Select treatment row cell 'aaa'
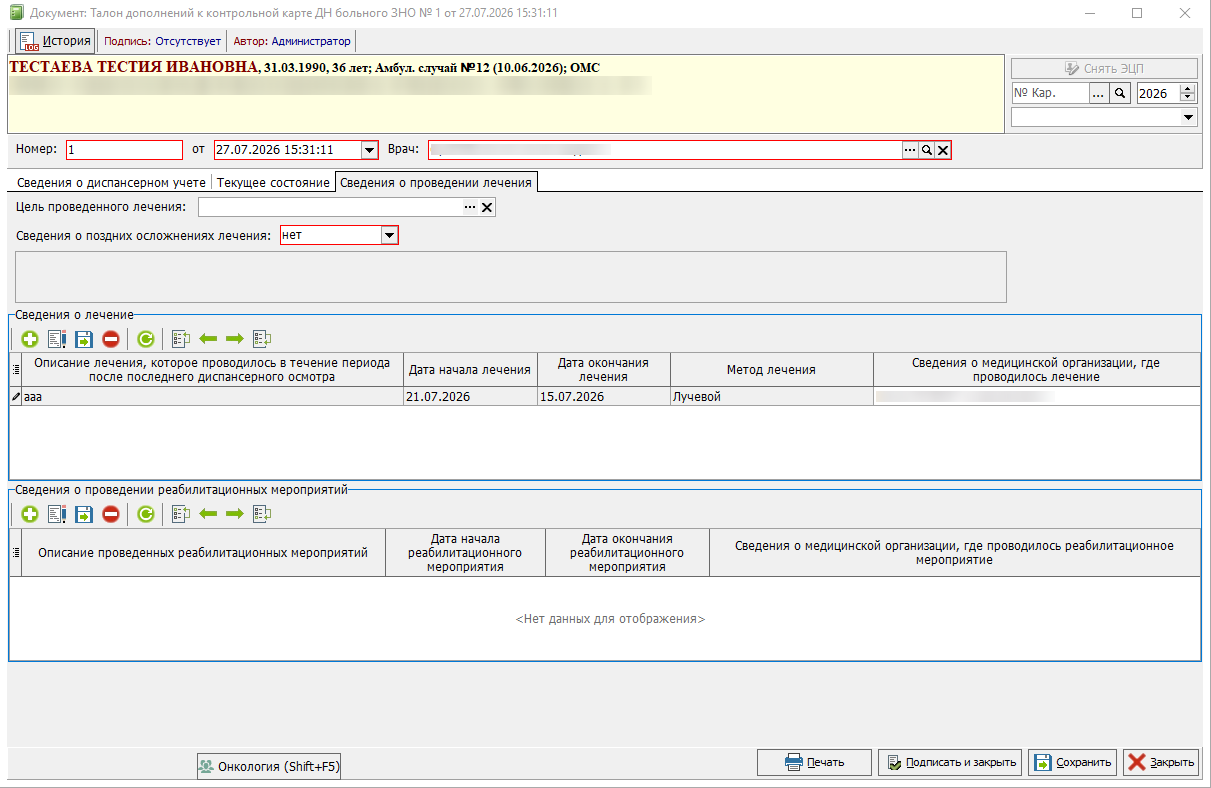 (213, 397)
